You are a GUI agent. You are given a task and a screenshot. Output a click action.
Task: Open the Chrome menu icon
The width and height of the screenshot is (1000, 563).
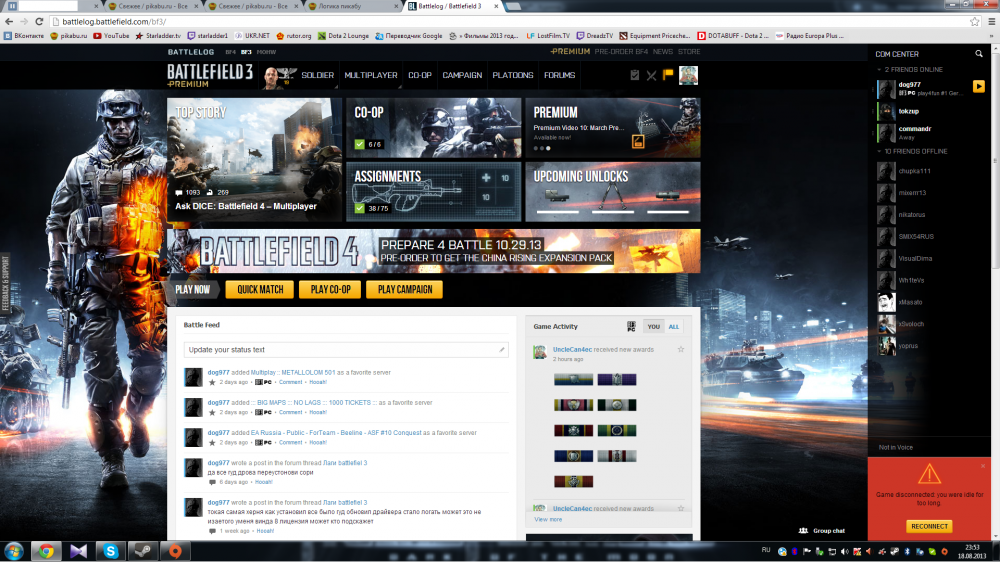tap(992, 22)
